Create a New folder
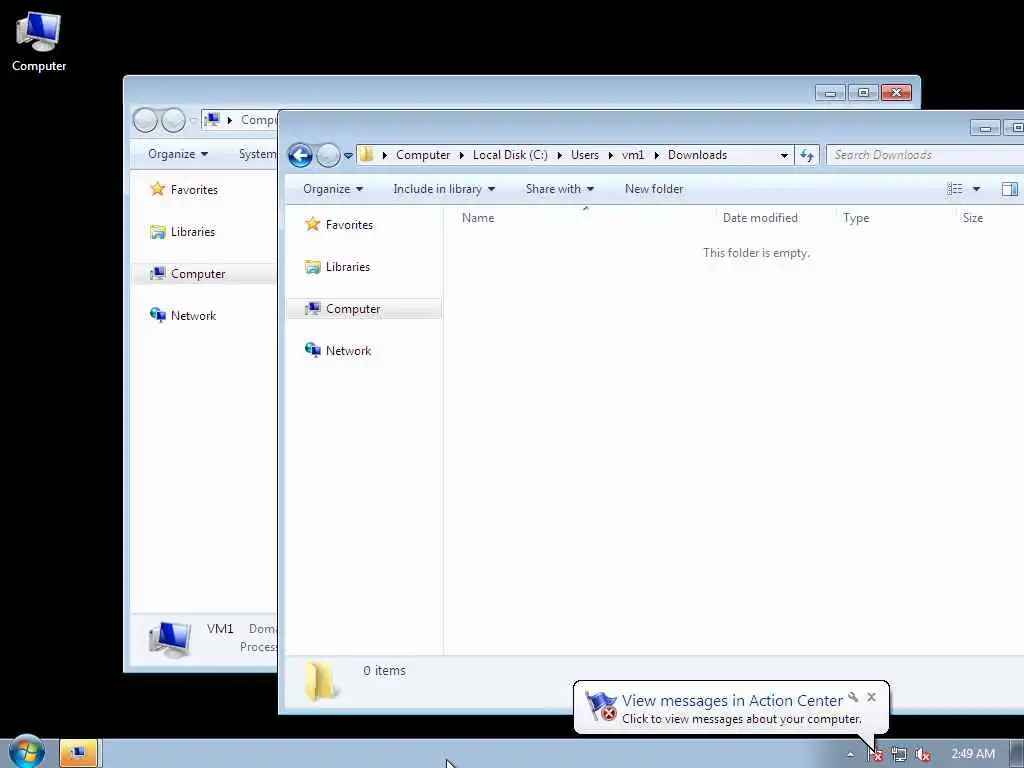This screenshot has width=1024, height=768. click(x=654, y=189)
